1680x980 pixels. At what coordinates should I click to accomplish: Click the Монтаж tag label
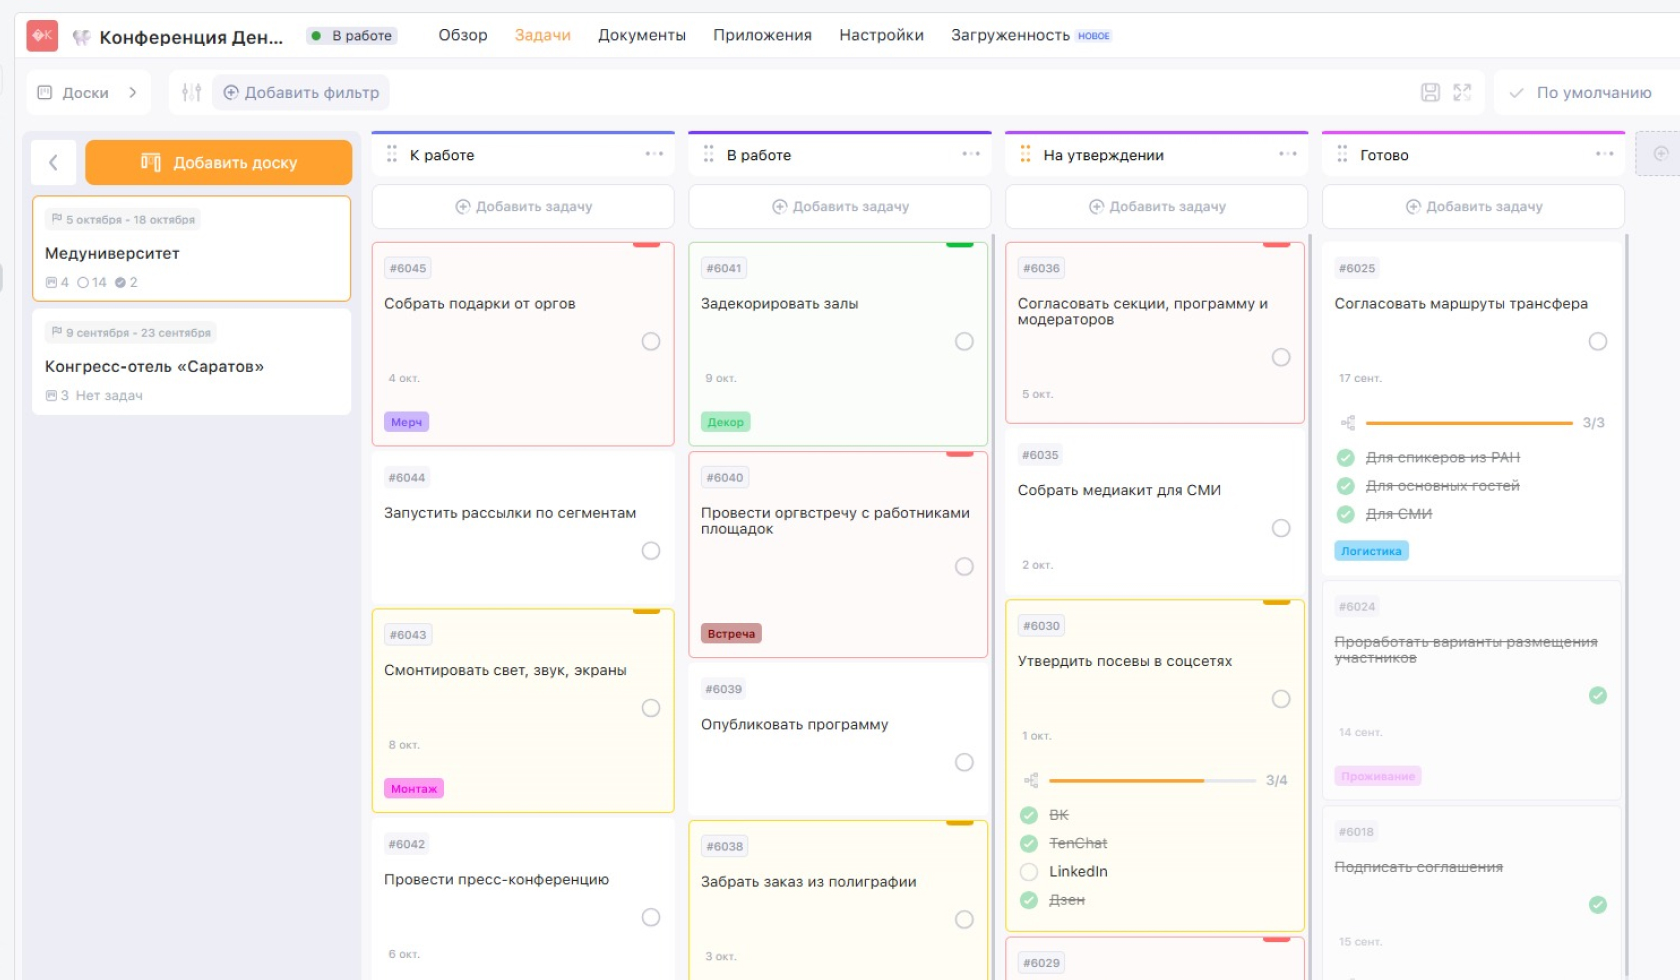414,789
